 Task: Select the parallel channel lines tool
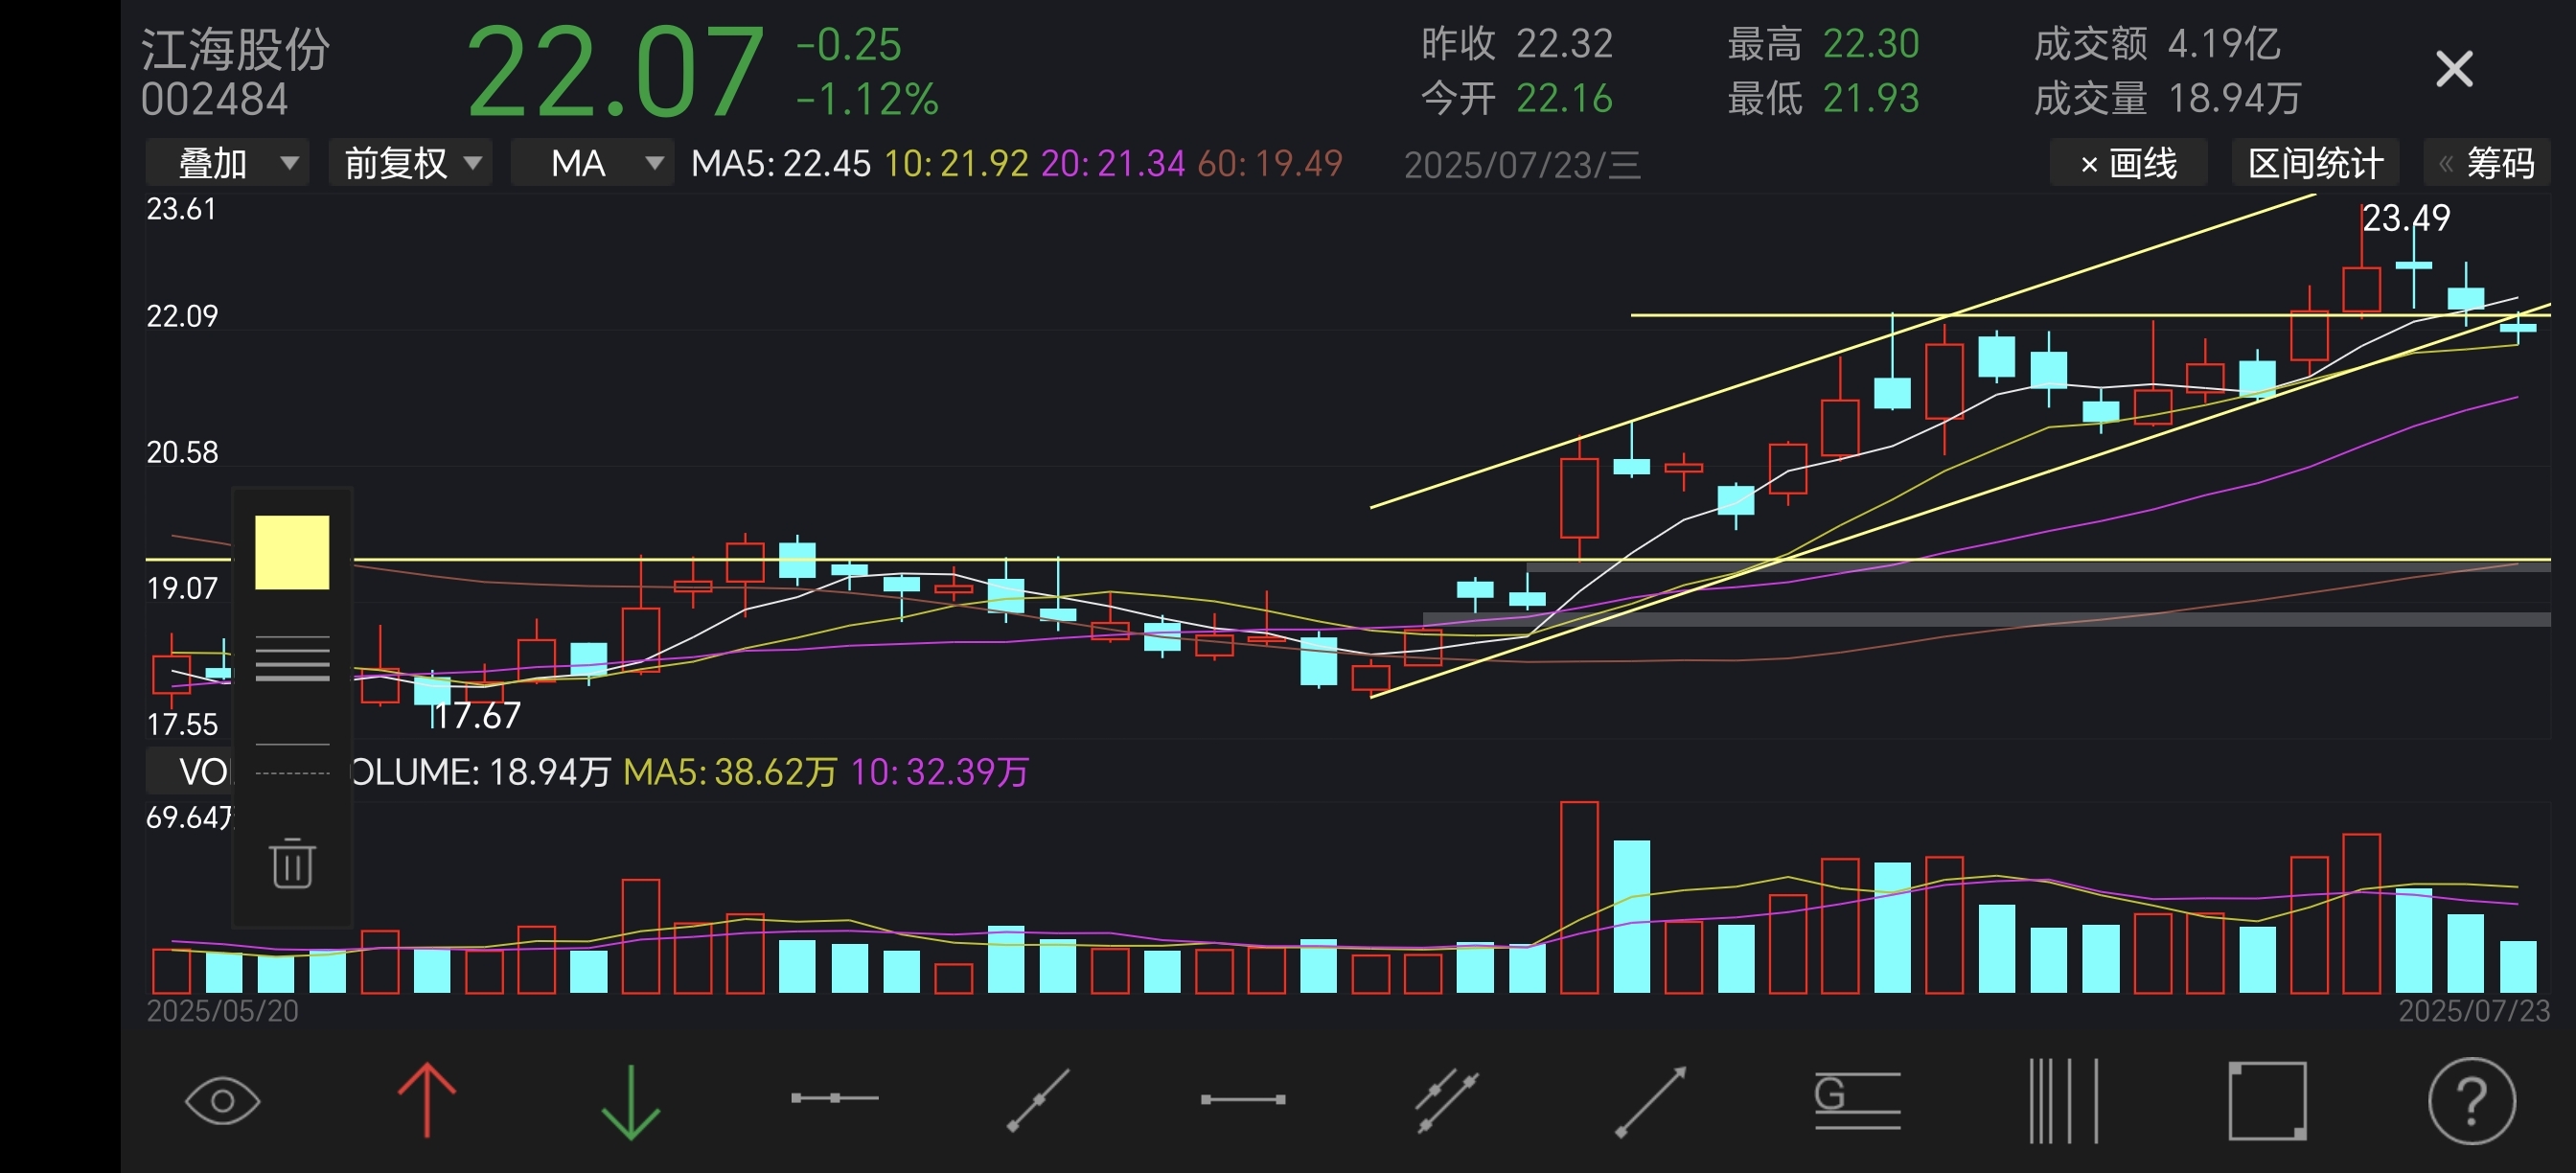pos(1446,1101)
